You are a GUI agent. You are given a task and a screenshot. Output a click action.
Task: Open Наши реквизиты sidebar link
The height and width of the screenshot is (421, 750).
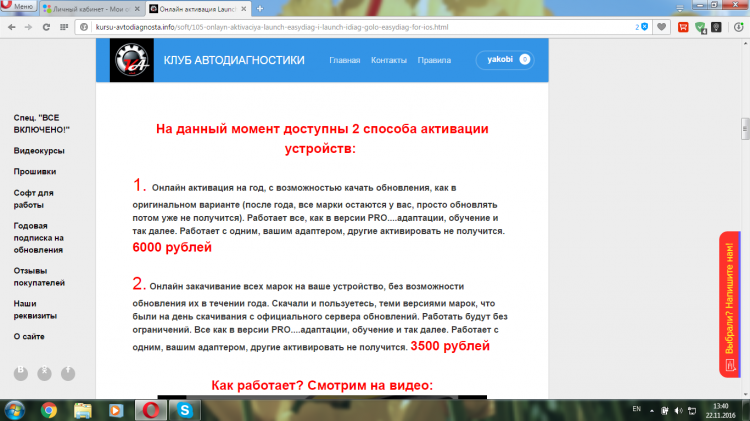[39, 308]
